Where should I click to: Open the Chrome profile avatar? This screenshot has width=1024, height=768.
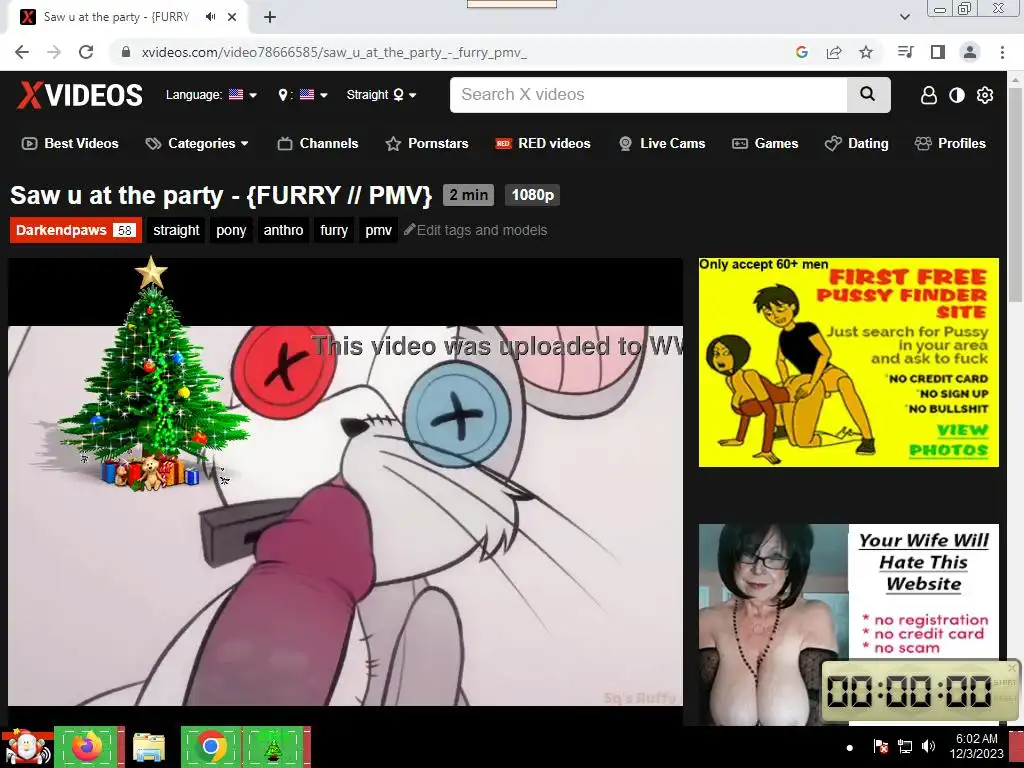click(x=970, y=52)
